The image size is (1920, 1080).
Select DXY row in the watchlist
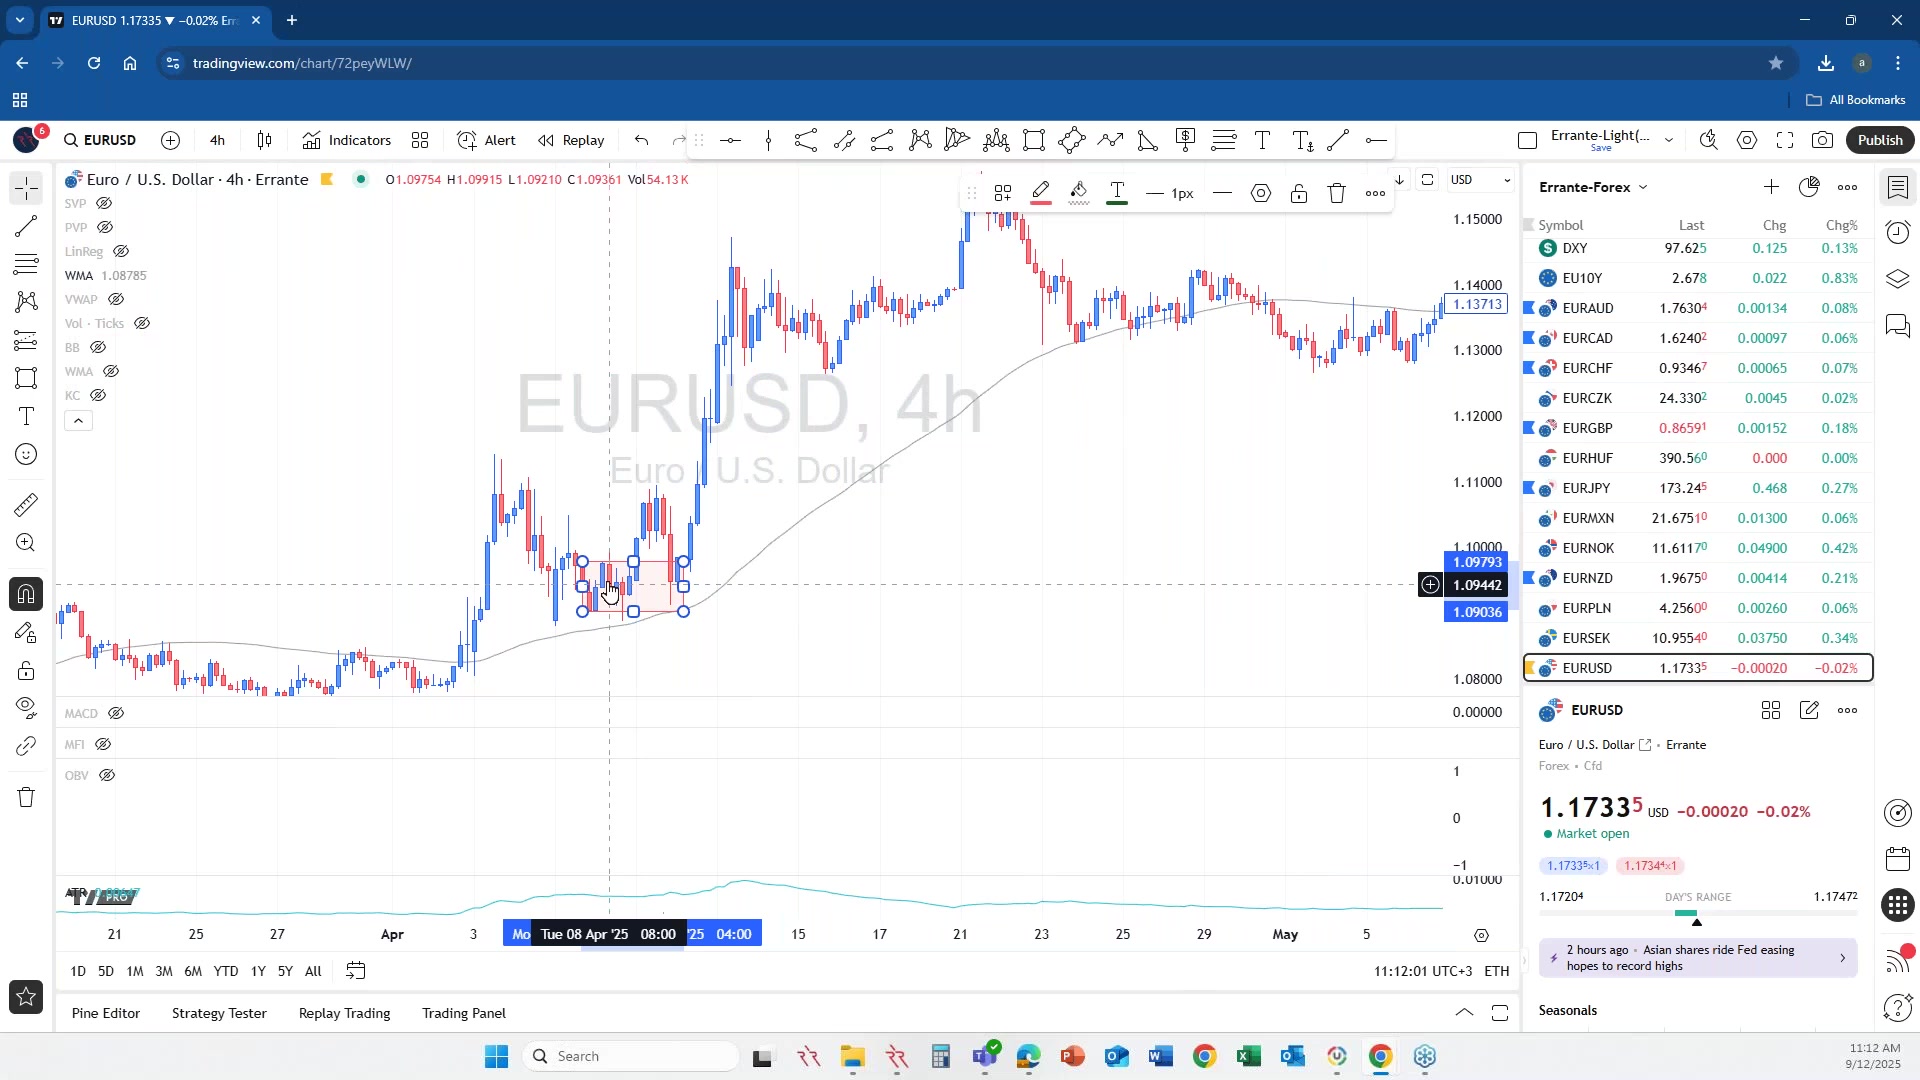pos(1697,248)
